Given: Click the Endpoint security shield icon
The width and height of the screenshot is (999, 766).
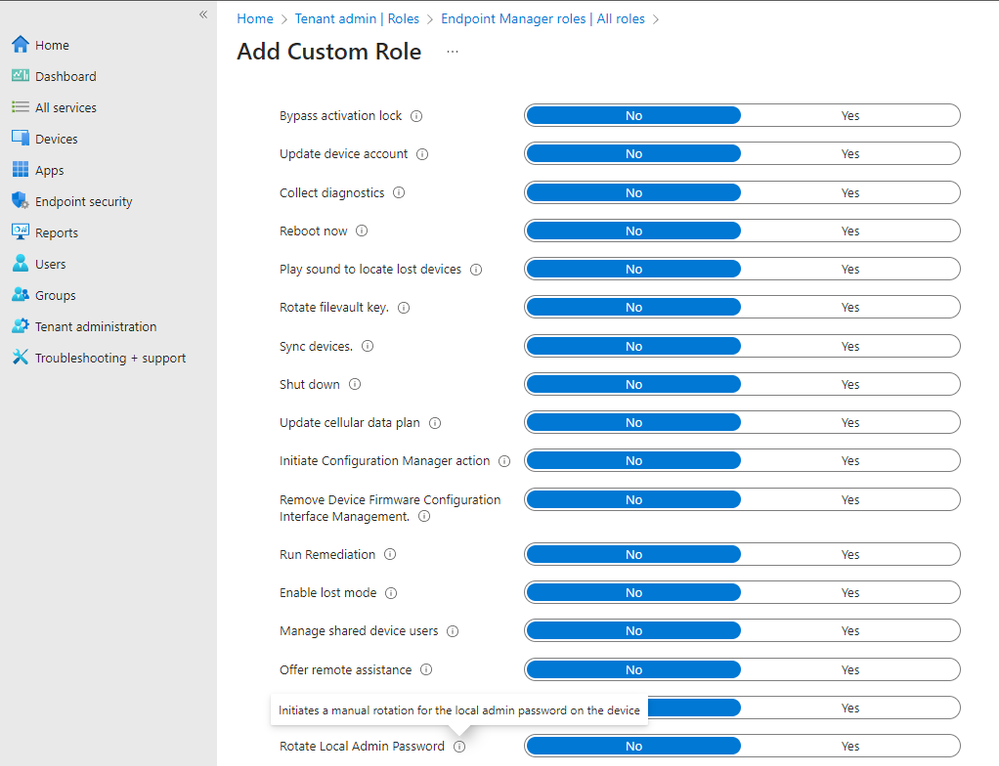Looking at the screenshot, I should (x=20, y=201).
